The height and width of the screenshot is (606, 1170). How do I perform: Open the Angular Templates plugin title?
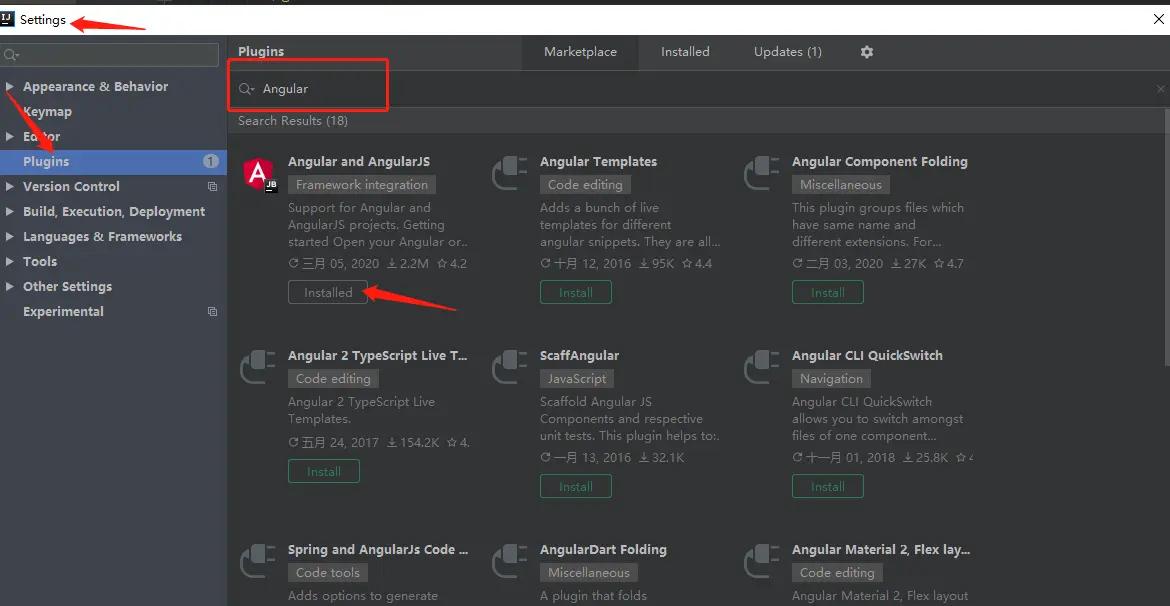598,162
